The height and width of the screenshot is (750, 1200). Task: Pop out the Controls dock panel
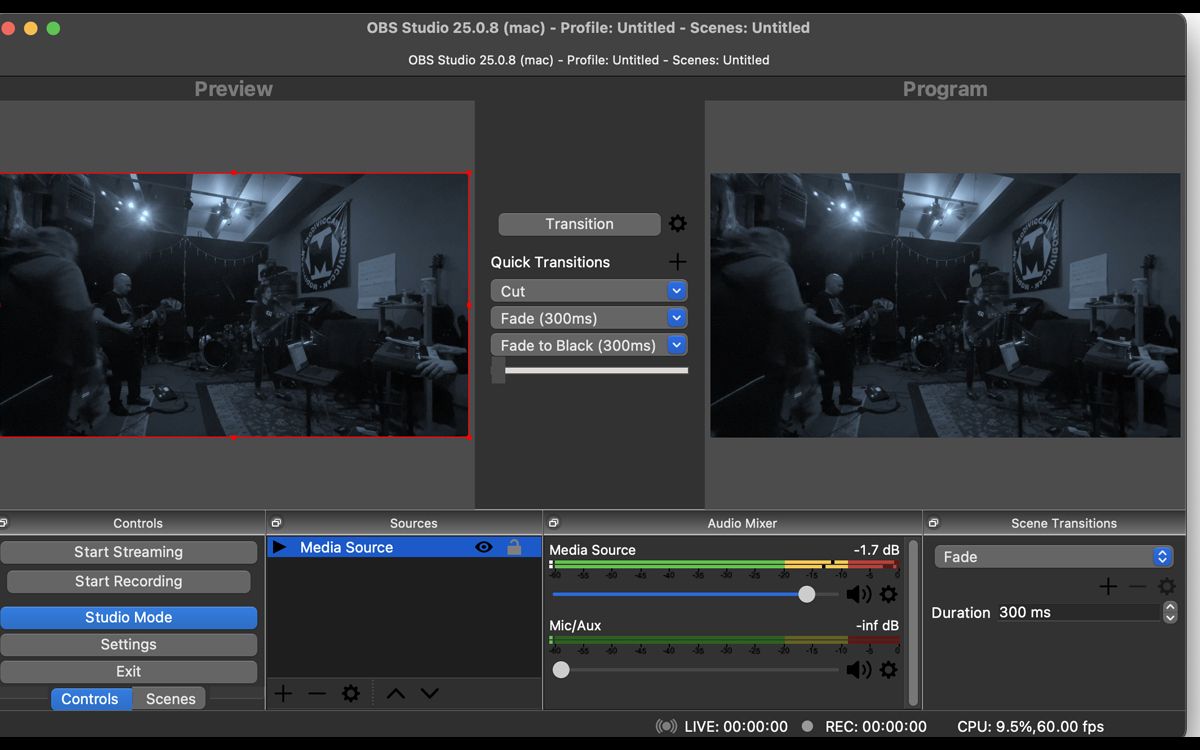click(4, 523)
